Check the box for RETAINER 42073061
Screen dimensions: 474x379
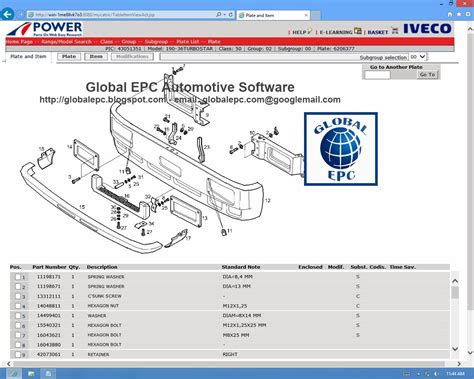click(18, 354)
